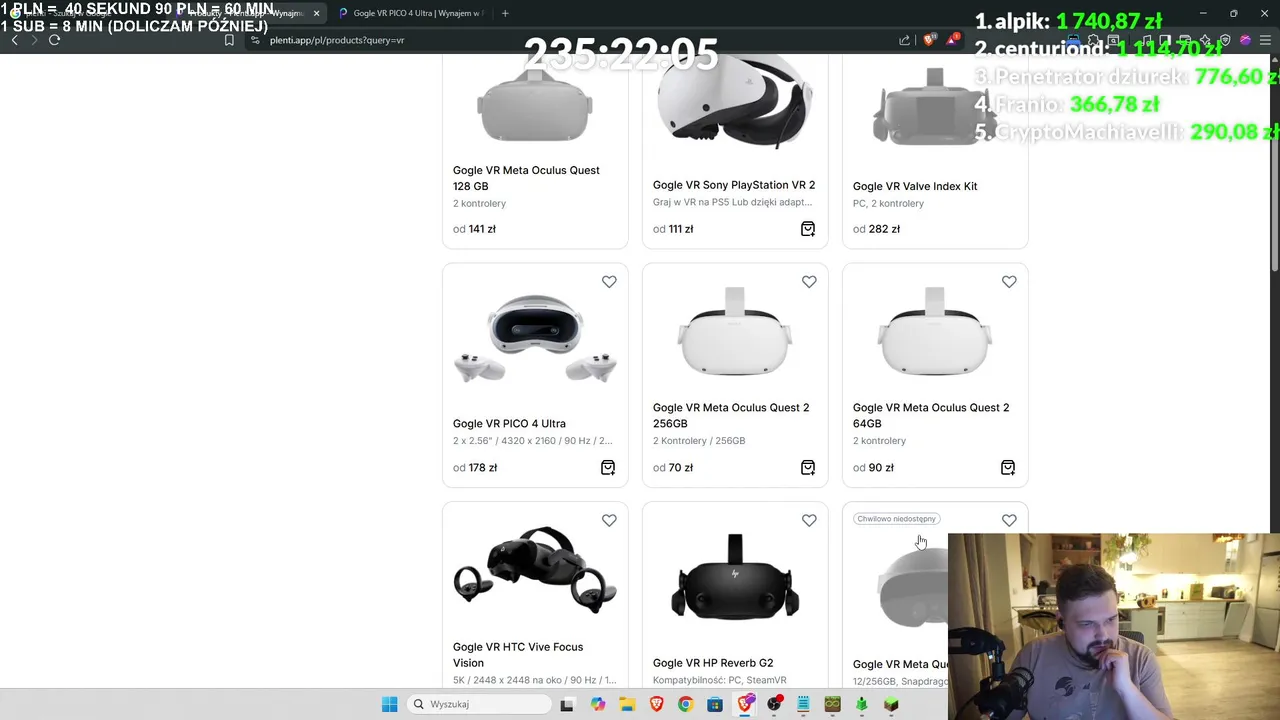Close the active Produkty browser tab
1280x720 pixels.
[317, 13]
